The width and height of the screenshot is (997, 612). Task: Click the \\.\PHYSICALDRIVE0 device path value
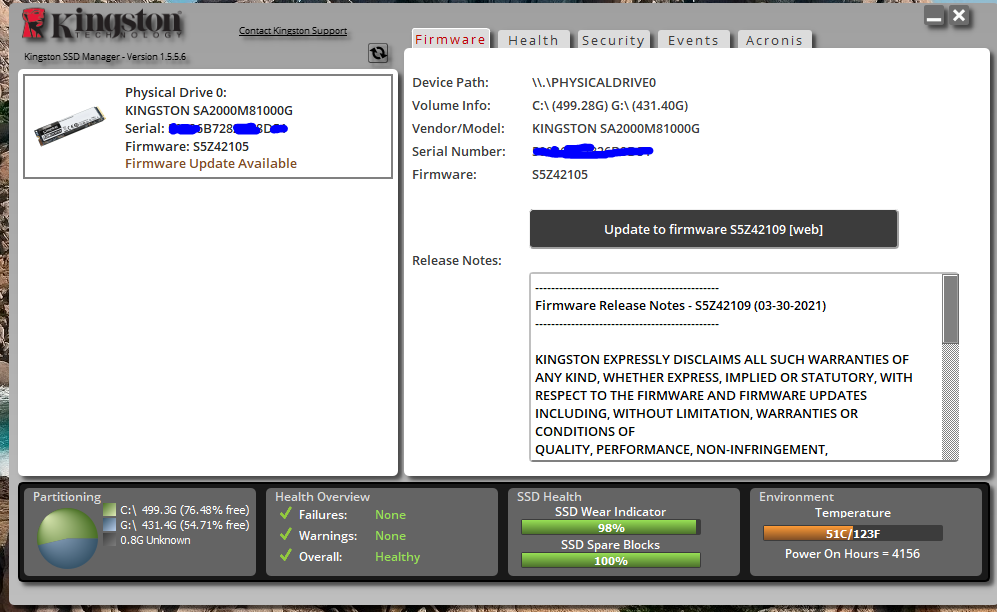594,83
